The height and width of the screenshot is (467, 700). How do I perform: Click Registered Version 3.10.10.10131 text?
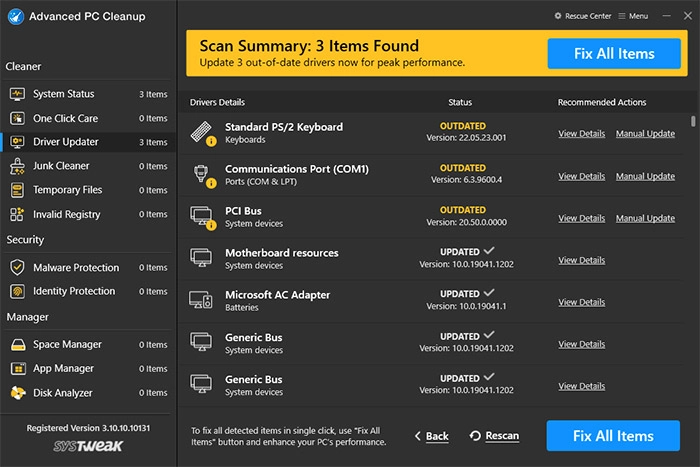[88, 428]
